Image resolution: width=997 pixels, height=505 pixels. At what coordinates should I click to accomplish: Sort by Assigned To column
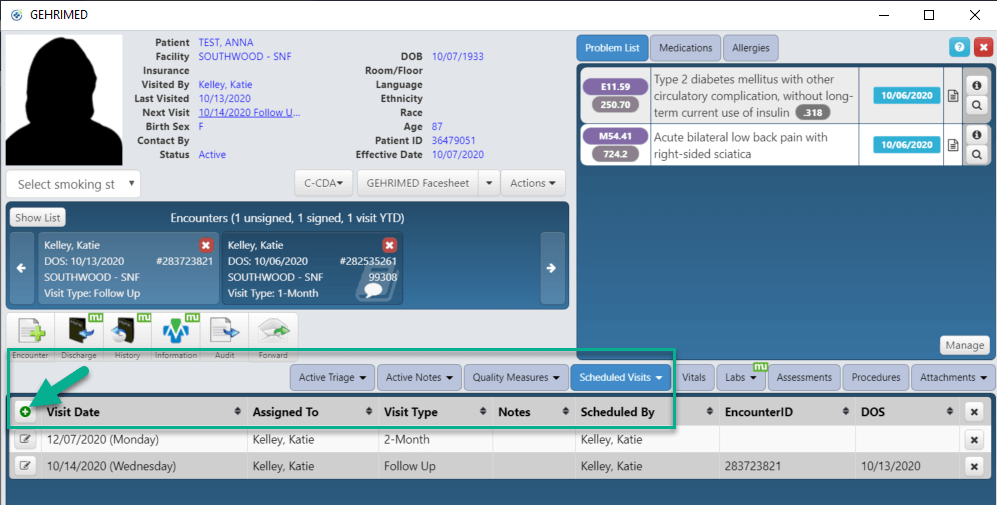pyautogui.click(x=313, y=412)
